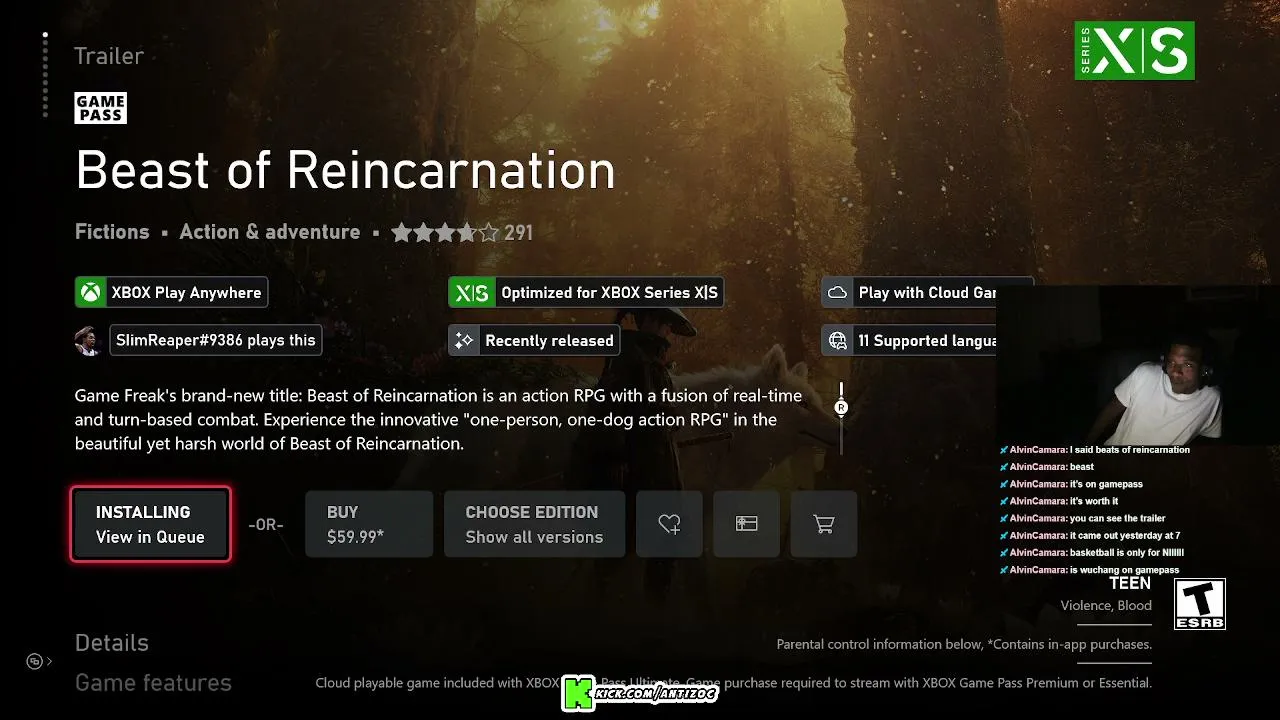Screen dimensions: 1280x720
Task: Open the redeem code card icon button
Action: (747, 523)
